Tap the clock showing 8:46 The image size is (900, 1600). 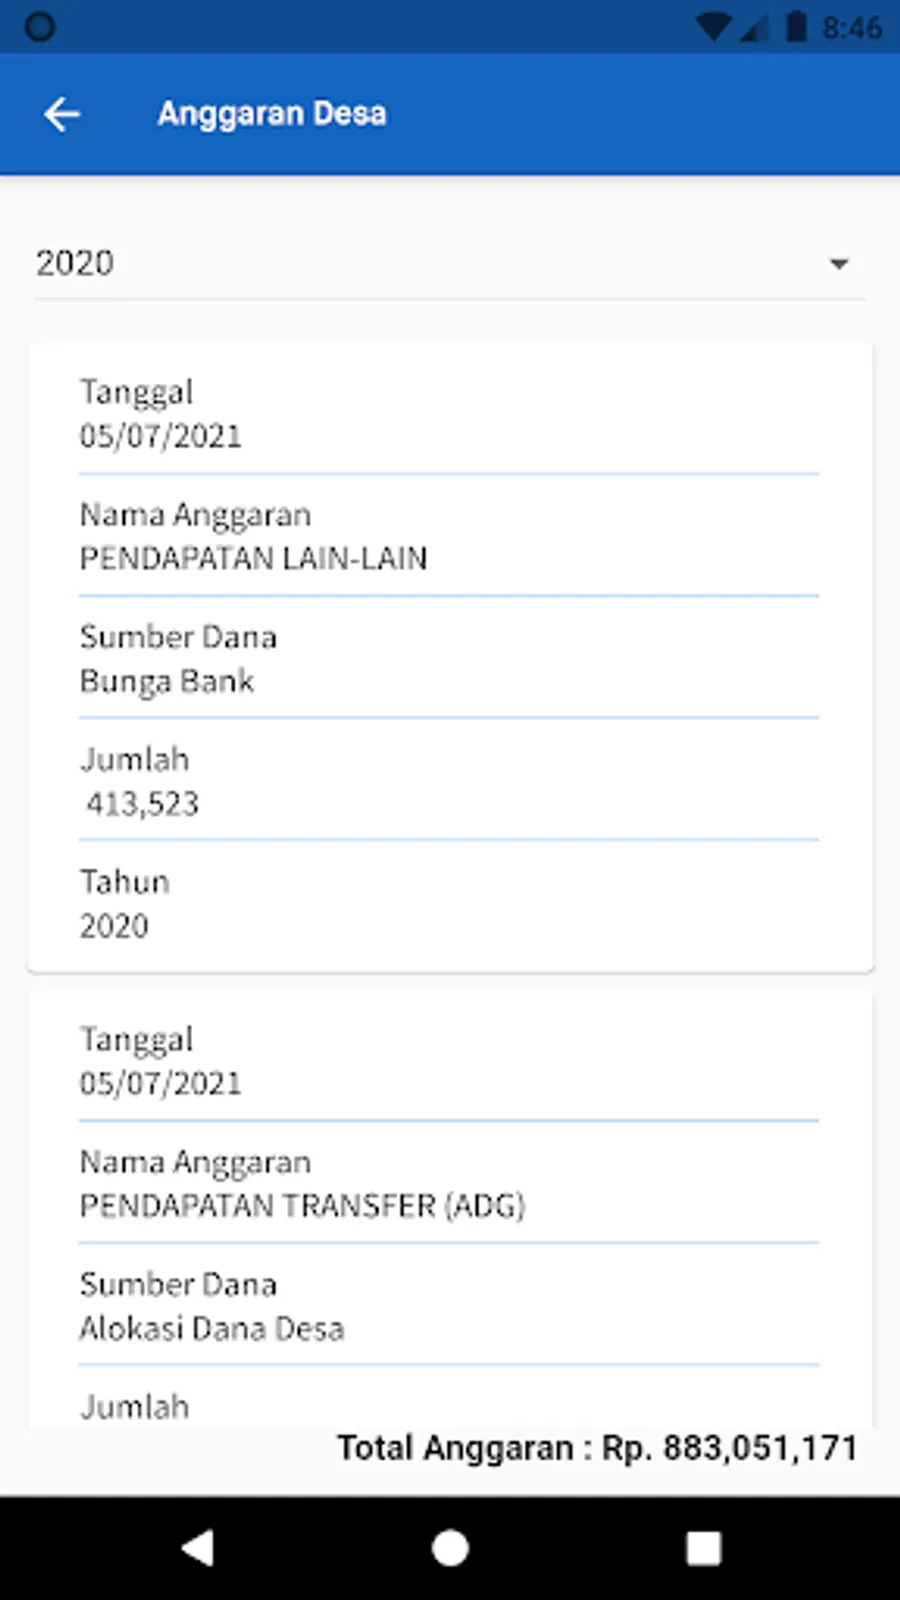852,27
